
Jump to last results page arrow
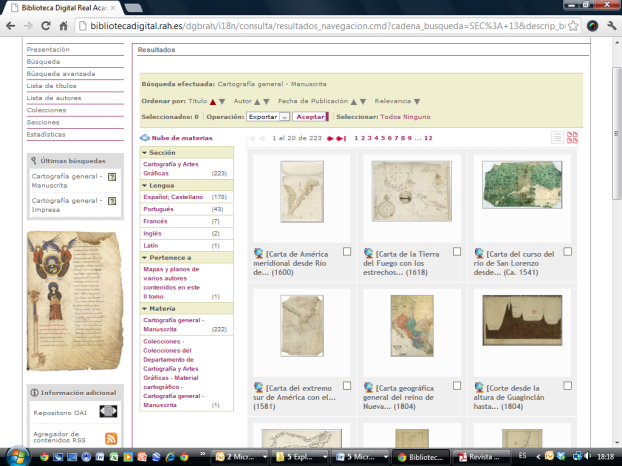point(341,138)
